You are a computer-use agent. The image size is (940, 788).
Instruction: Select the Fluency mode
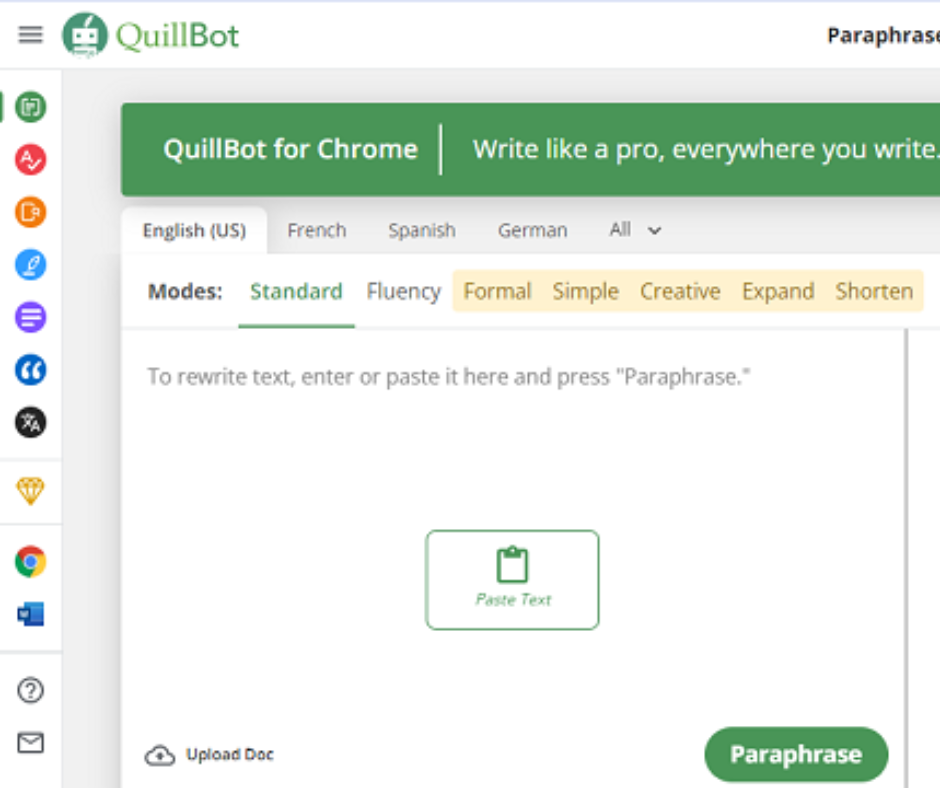click(x=403, y=291)
